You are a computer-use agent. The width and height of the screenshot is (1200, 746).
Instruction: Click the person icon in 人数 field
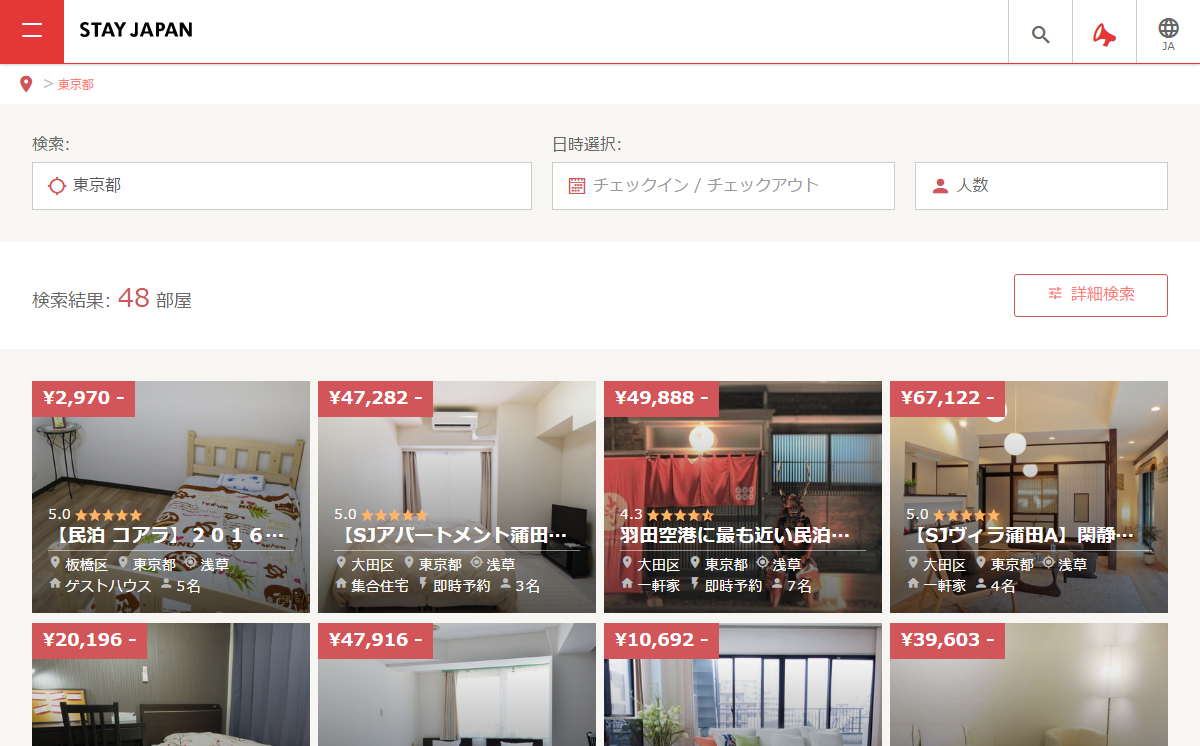(940, 186)
